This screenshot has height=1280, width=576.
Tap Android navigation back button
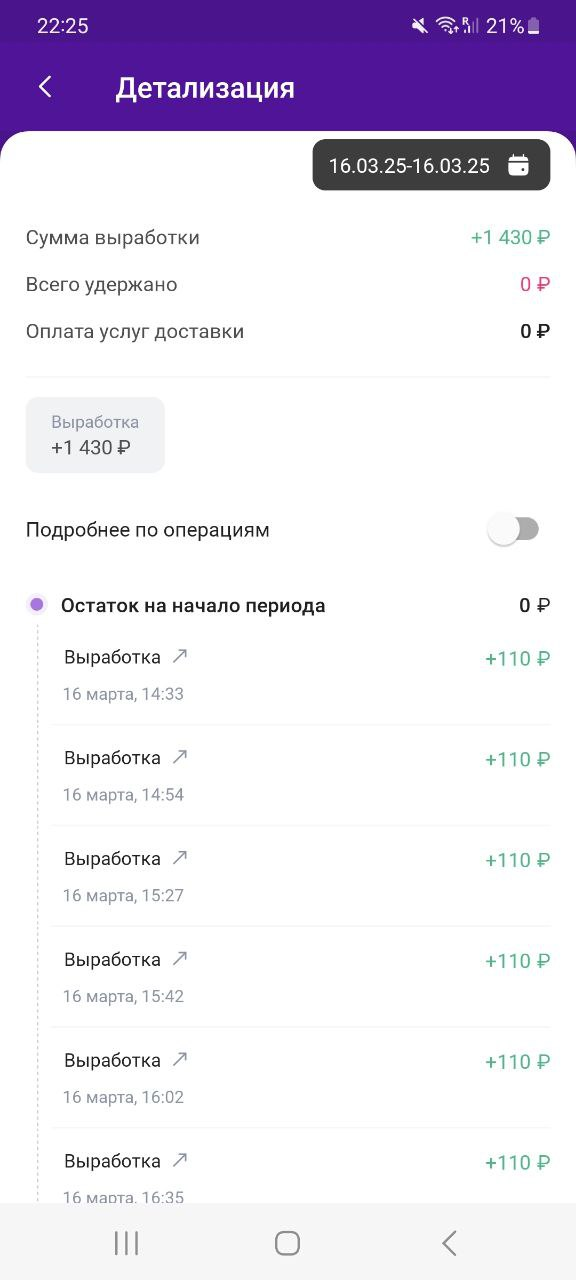[449, 1243]
